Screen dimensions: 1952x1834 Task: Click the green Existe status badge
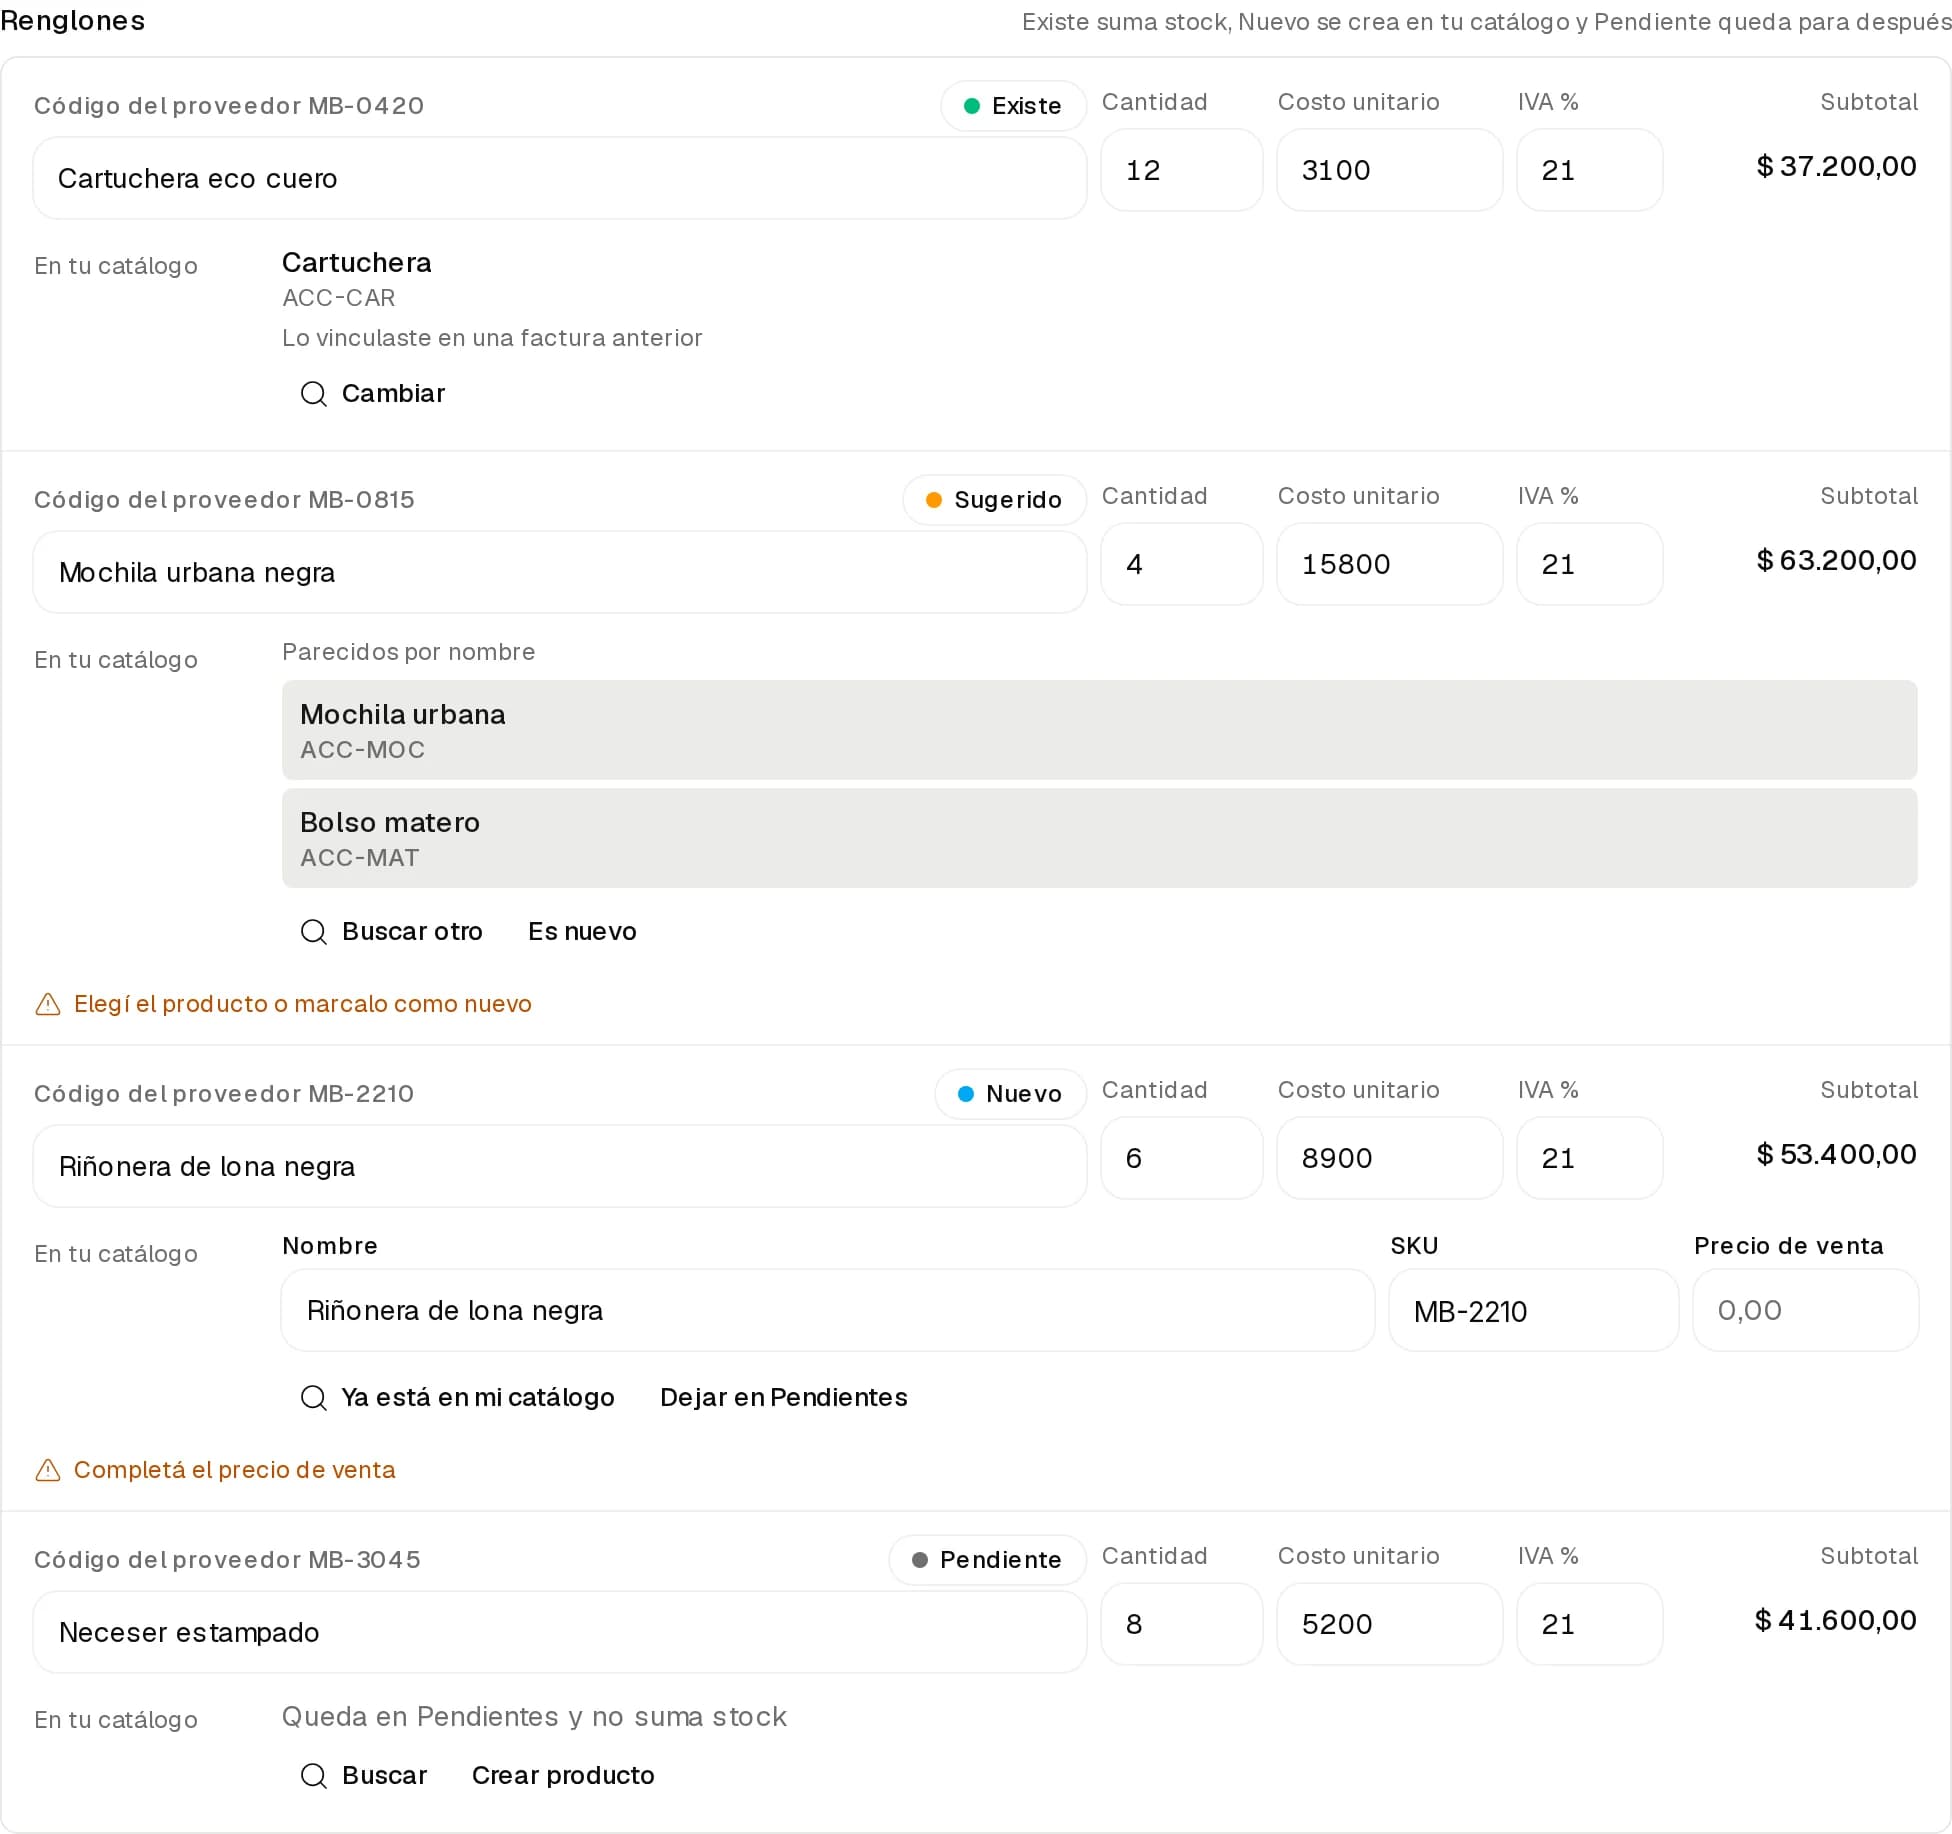pyautogui.click(x=1013, y=106)
